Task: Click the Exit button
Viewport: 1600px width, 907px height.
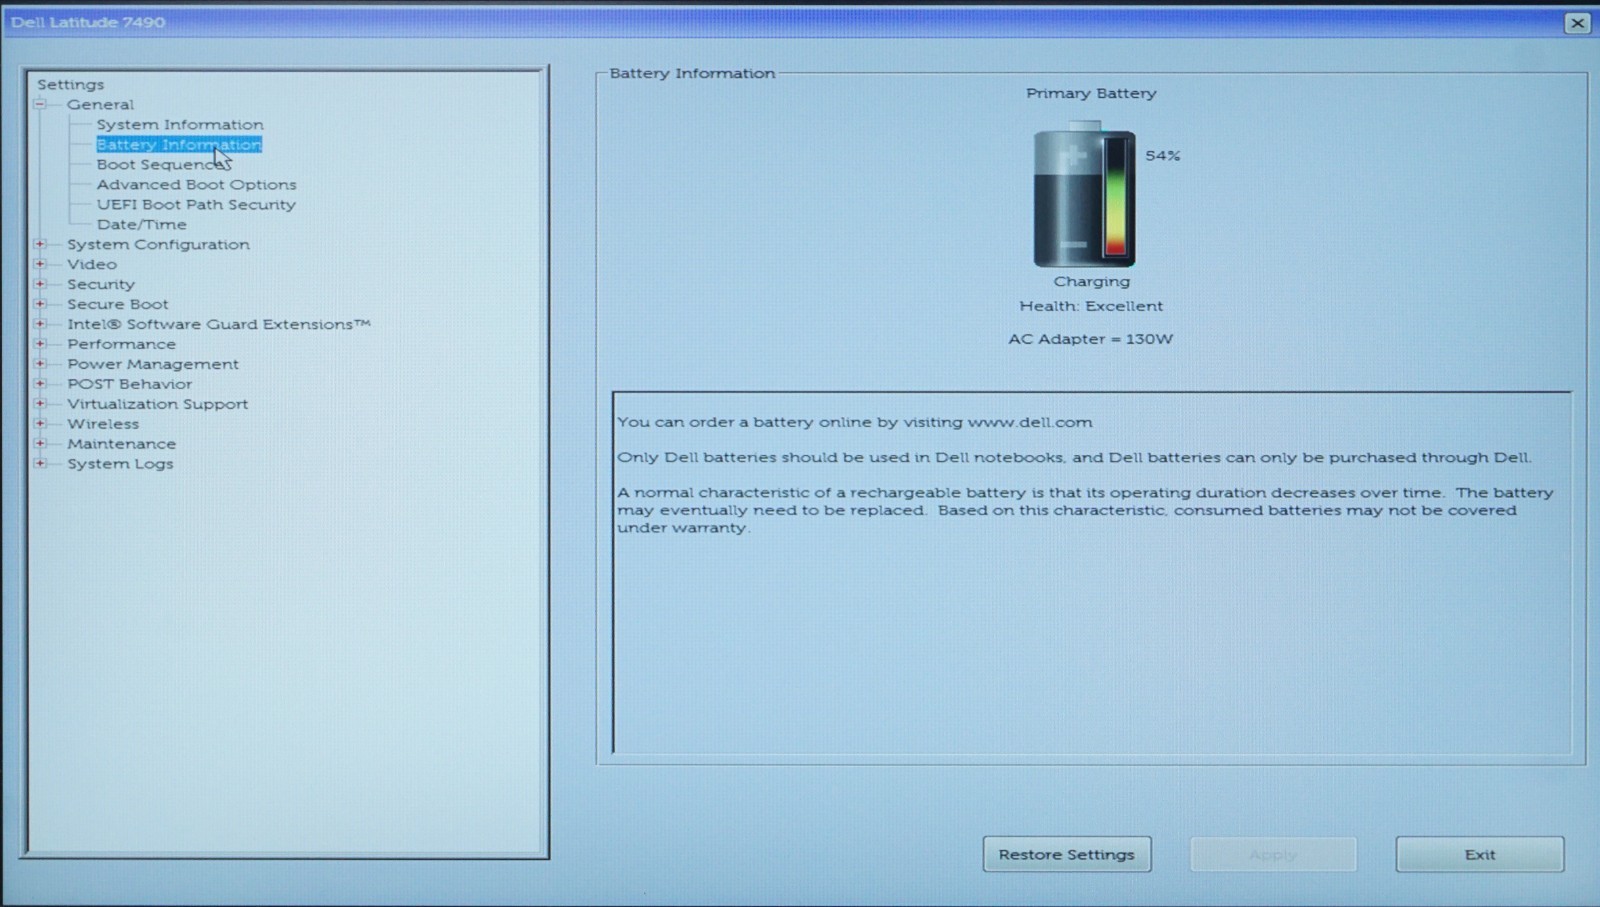Action: pyautogui.click(x=1480, y=855)
